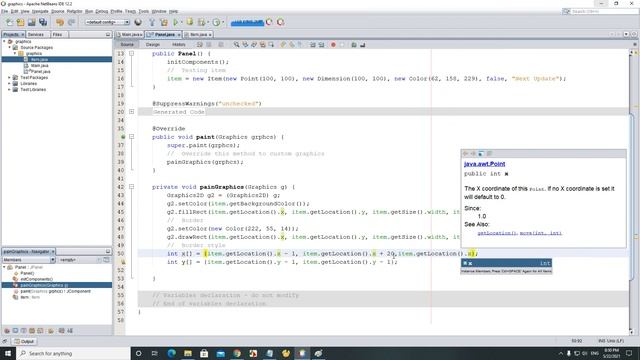Switch to the Main.java editor tab

(130, 35)
